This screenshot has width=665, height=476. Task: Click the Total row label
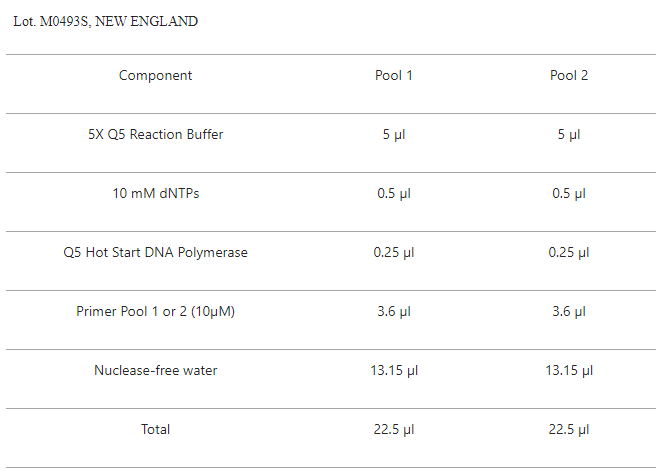click(155, 429)
